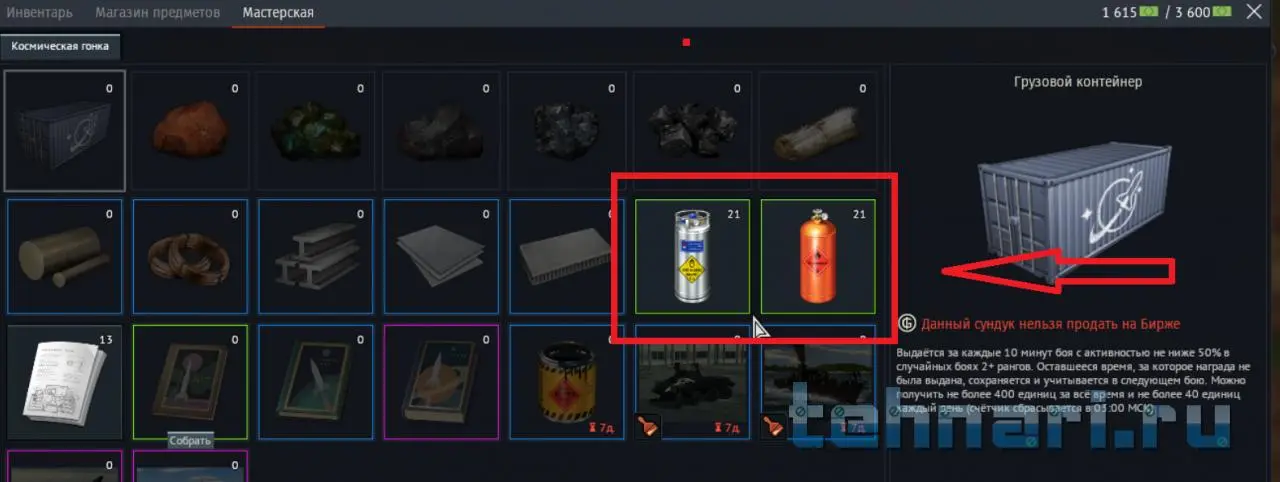The width and height of the screenshot is (1280, 482).
Task: Close the workshop window
Action: pos(1254,13)
